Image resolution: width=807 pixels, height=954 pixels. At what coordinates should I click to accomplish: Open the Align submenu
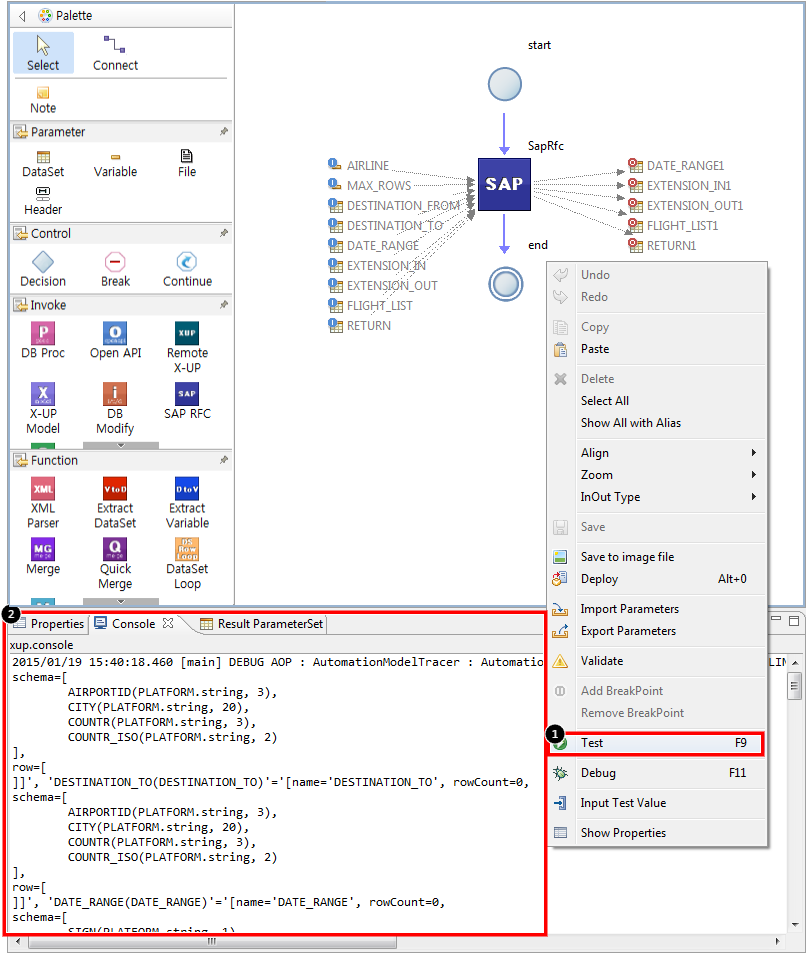[x=657, y=453]
